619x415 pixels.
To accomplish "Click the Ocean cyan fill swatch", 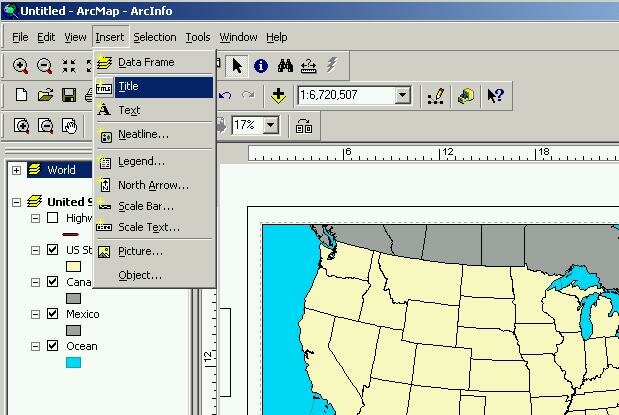I will [73, 362].
